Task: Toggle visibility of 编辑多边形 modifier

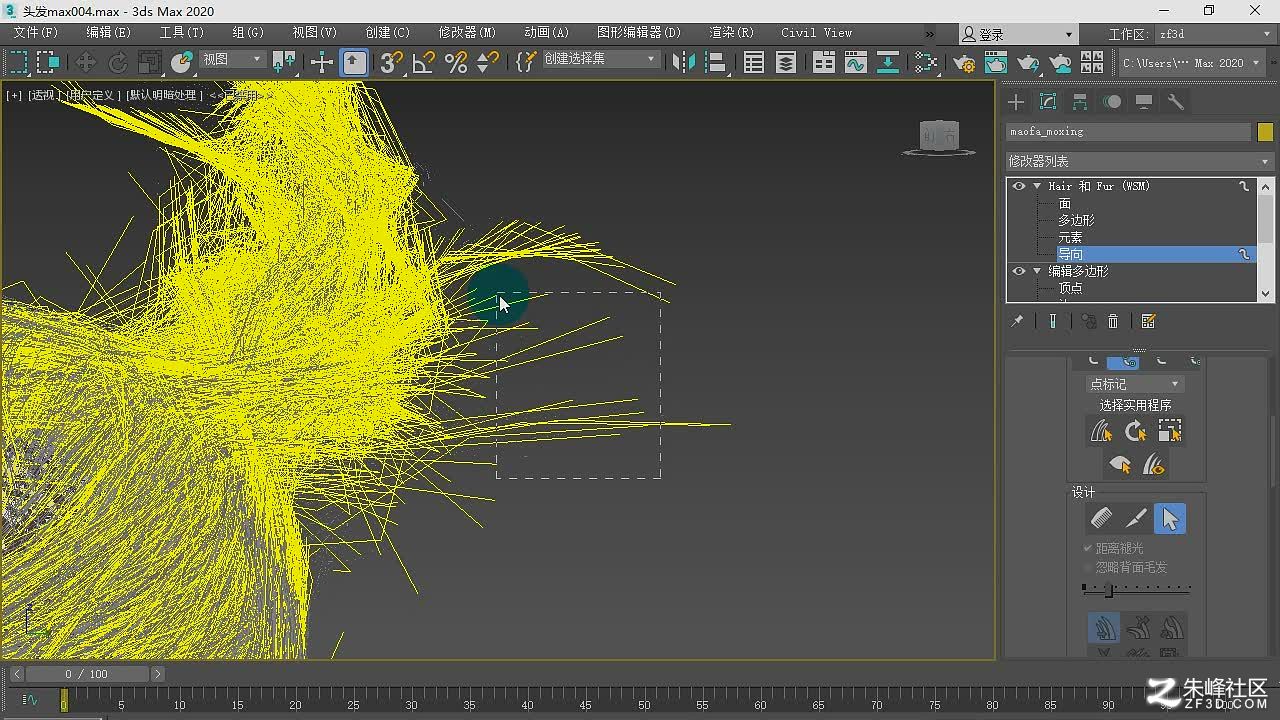Action: tap(1018, 271)
